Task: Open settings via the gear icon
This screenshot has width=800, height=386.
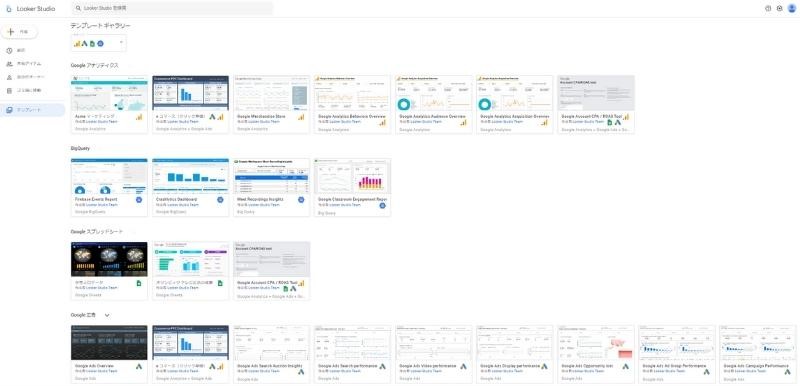Action: click(780, 8)
